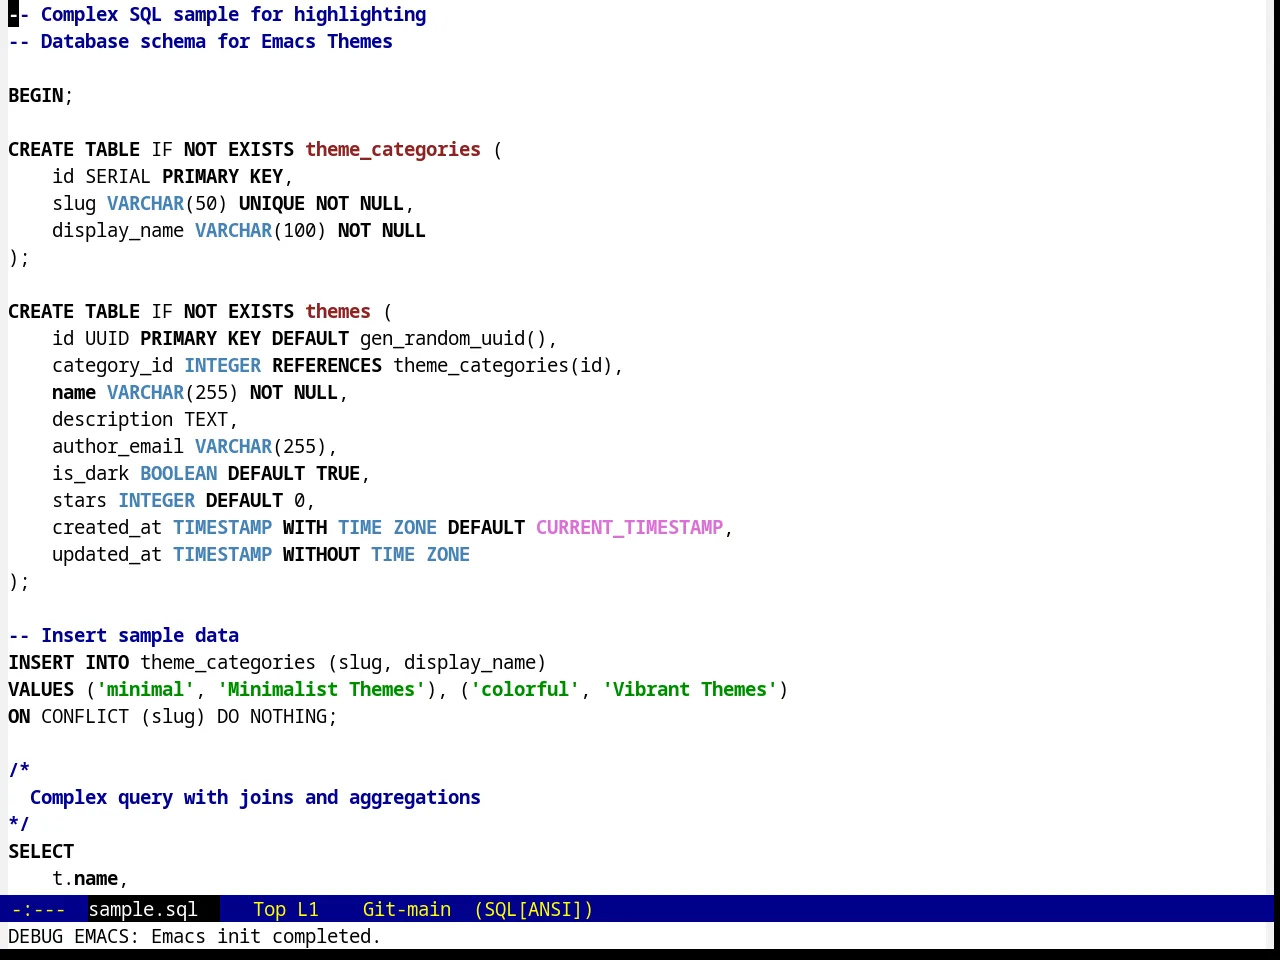Click REFERENCES keyword on category_id line

point(327,365)
